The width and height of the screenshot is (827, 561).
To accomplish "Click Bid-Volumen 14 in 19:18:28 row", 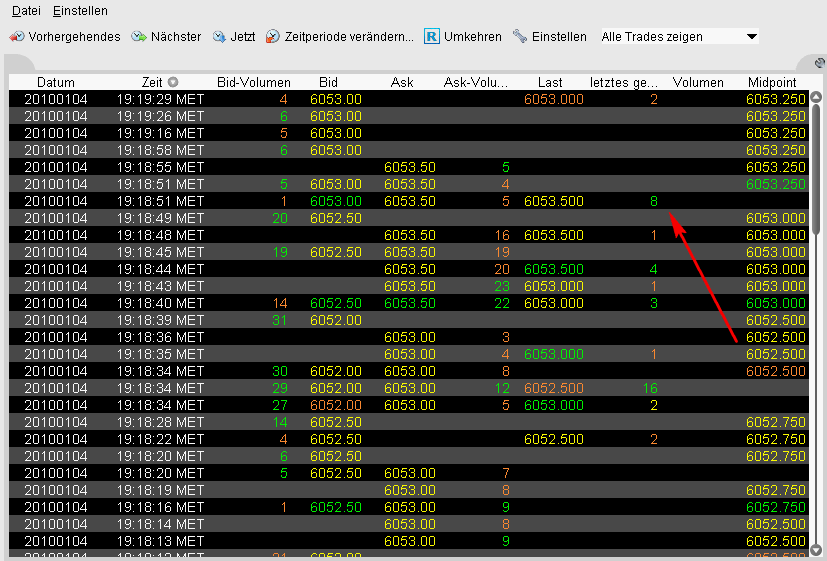I will pos(280,422).
